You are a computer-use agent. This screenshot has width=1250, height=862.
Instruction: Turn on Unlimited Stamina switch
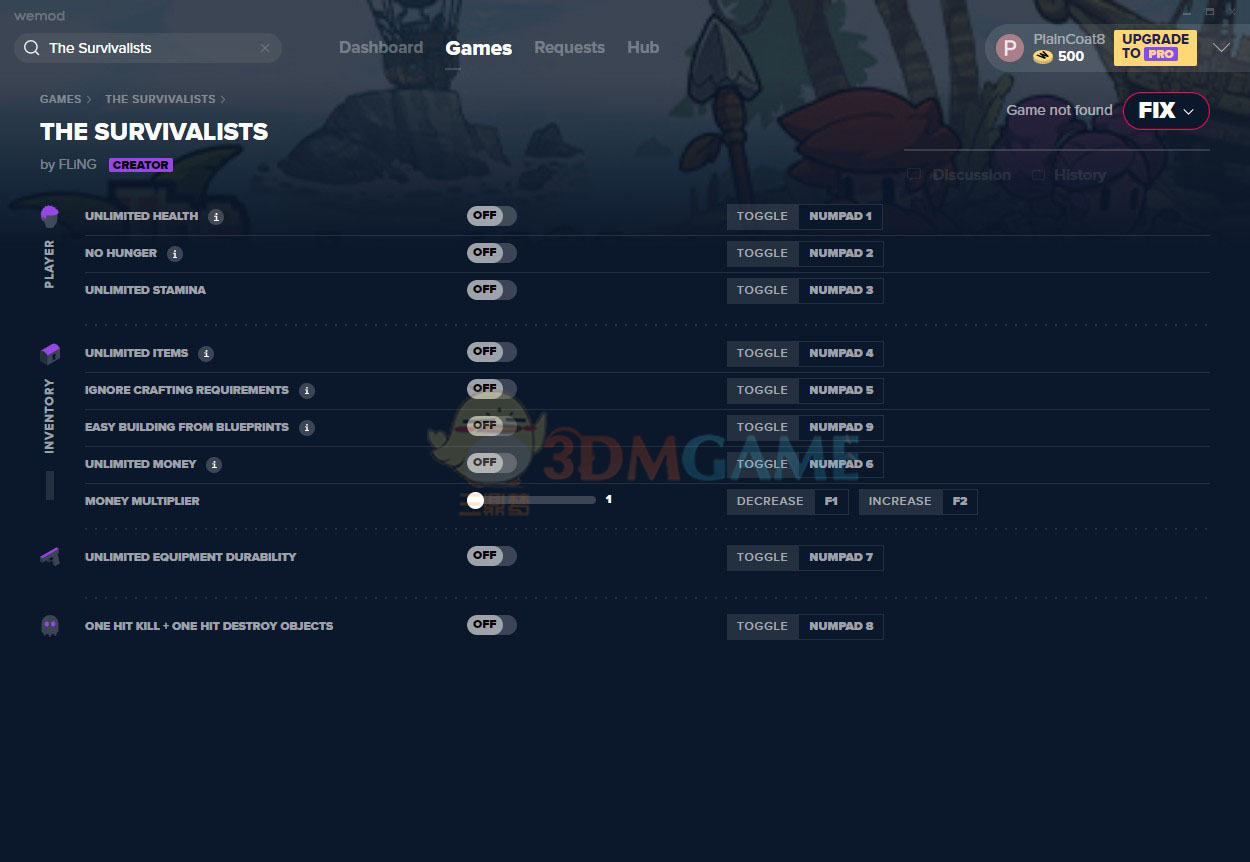point(491,290)
